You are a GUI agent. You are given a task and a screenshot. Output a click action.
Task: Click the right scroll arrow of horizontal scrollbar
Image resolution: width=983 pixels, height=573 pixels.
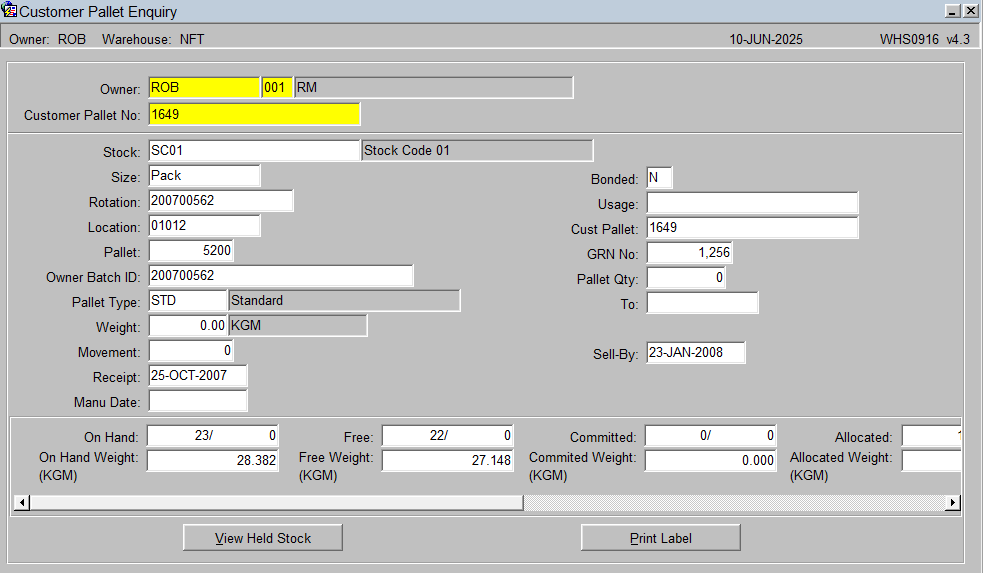[x=952, y=502]
